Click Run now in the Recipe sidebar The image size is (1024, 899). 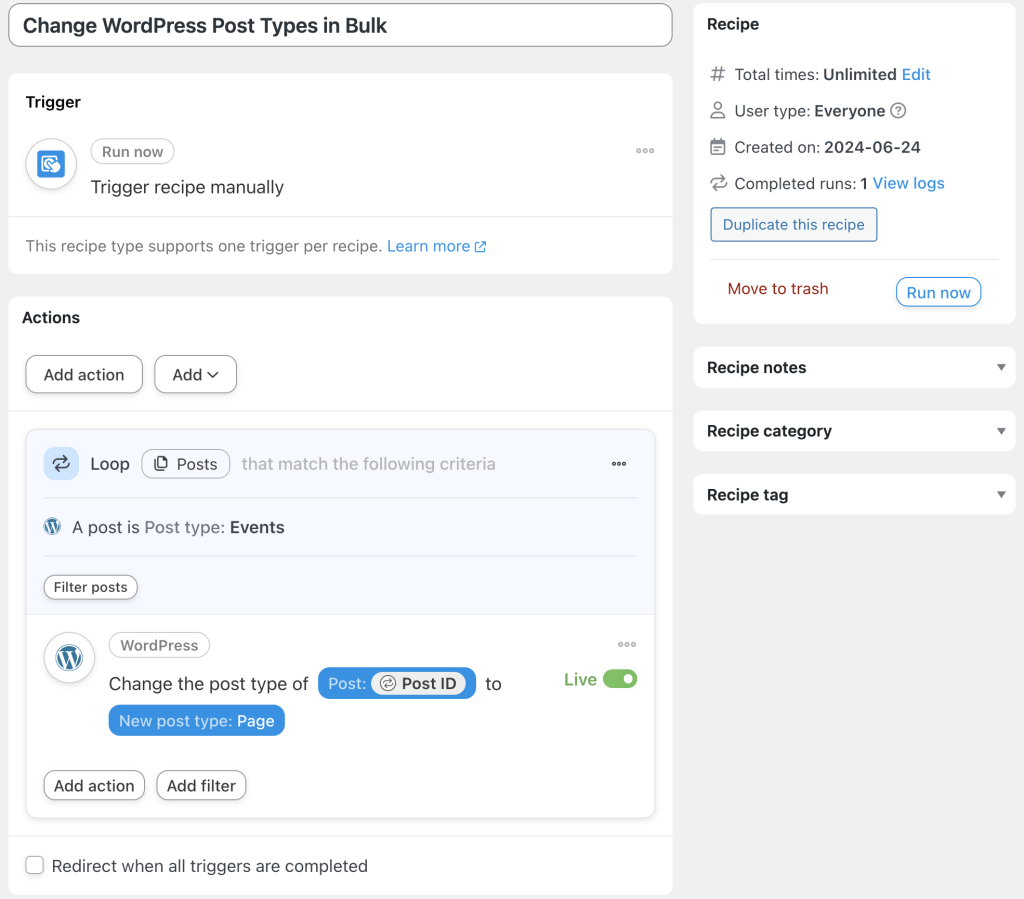pos(938,292)
